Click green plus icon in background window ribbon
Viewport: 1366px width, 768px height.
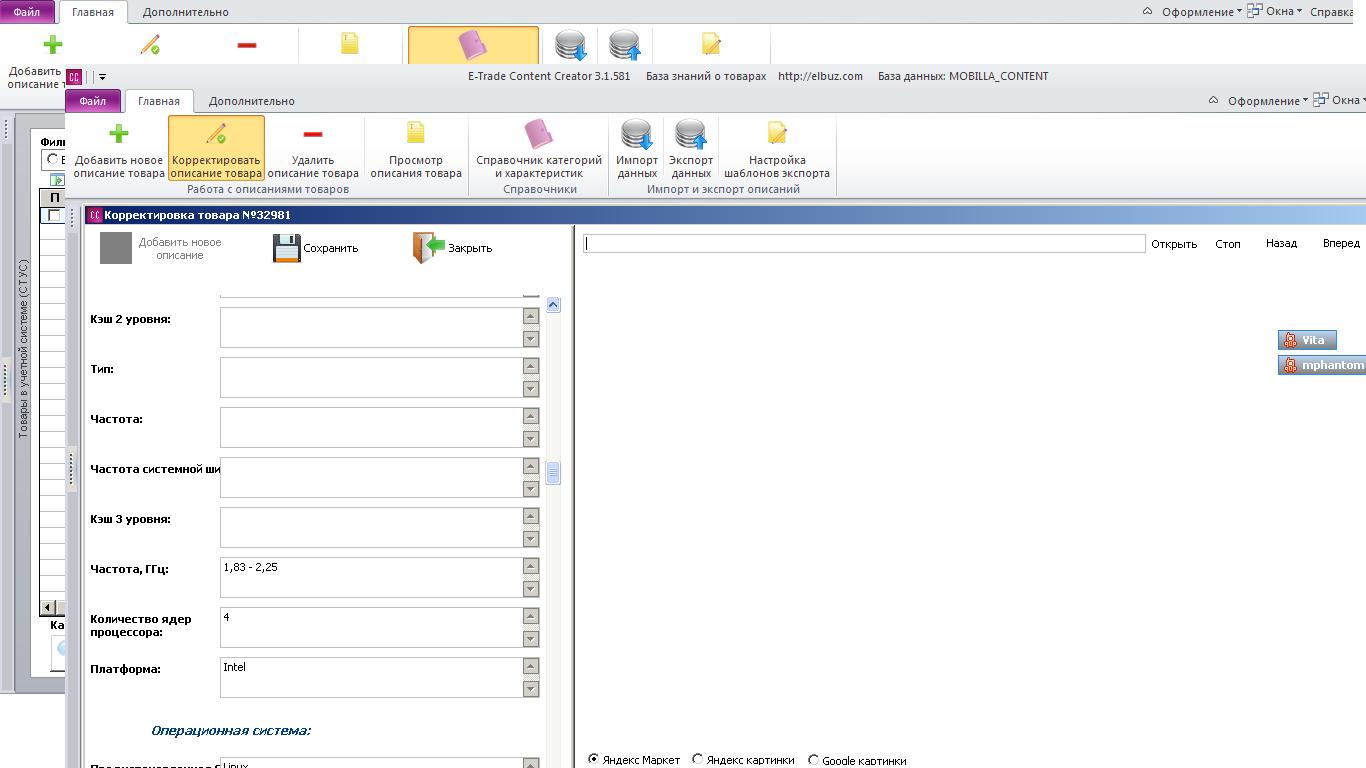[x=52, y=44]
